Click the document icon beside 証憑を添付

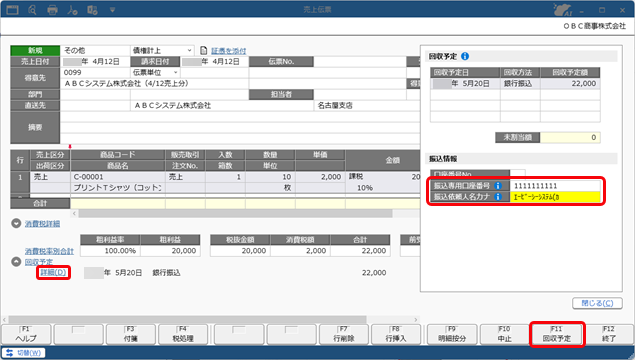(204, 51)
